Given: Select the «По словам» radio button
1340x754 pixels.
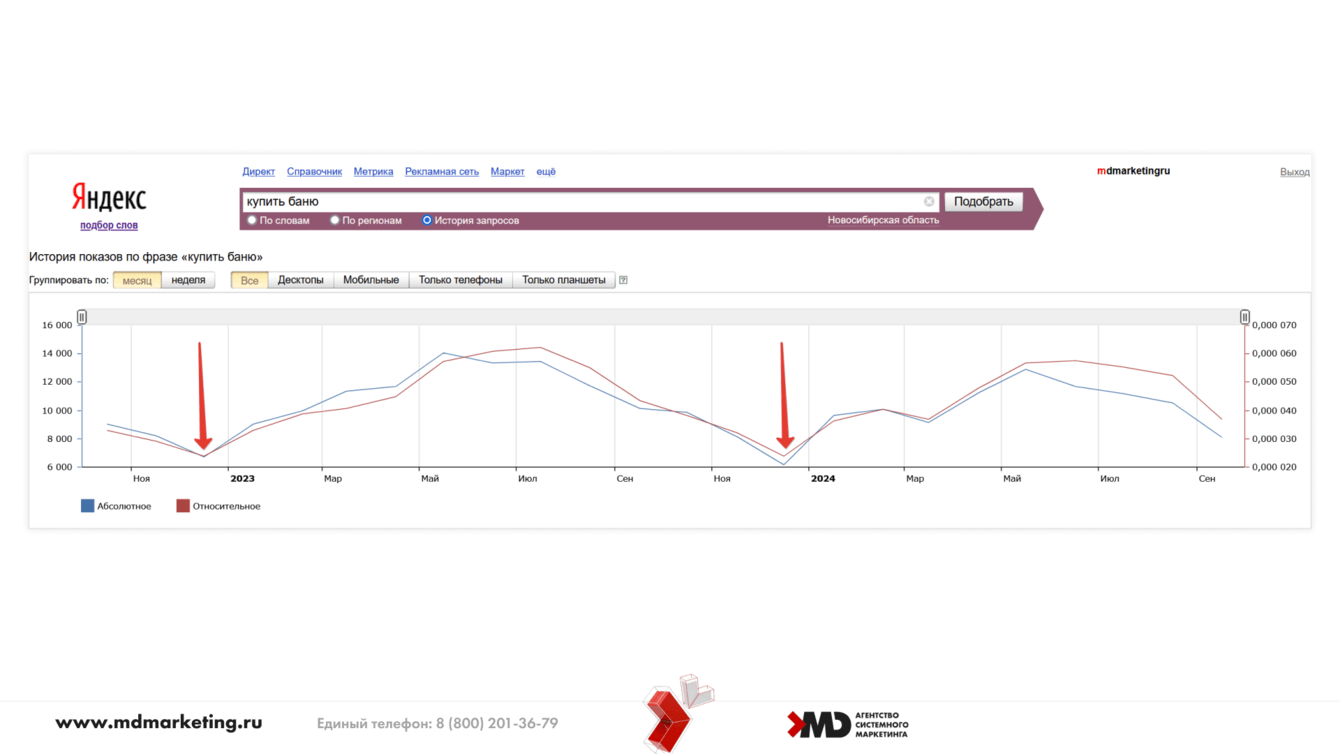Looking at the screenshot, I should 252,220.
